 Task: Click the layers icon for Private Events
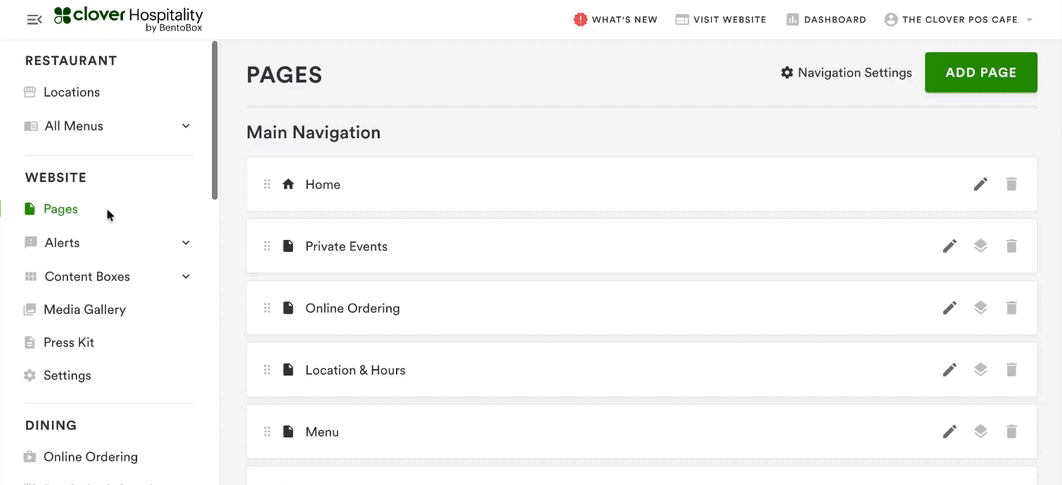pyautogui.click(x=980, y=246)
